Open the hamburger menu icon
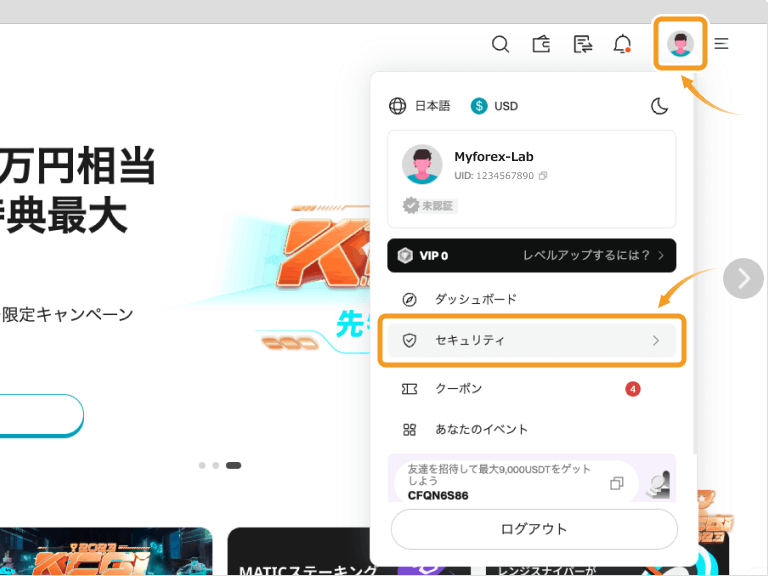 point(721,44)
